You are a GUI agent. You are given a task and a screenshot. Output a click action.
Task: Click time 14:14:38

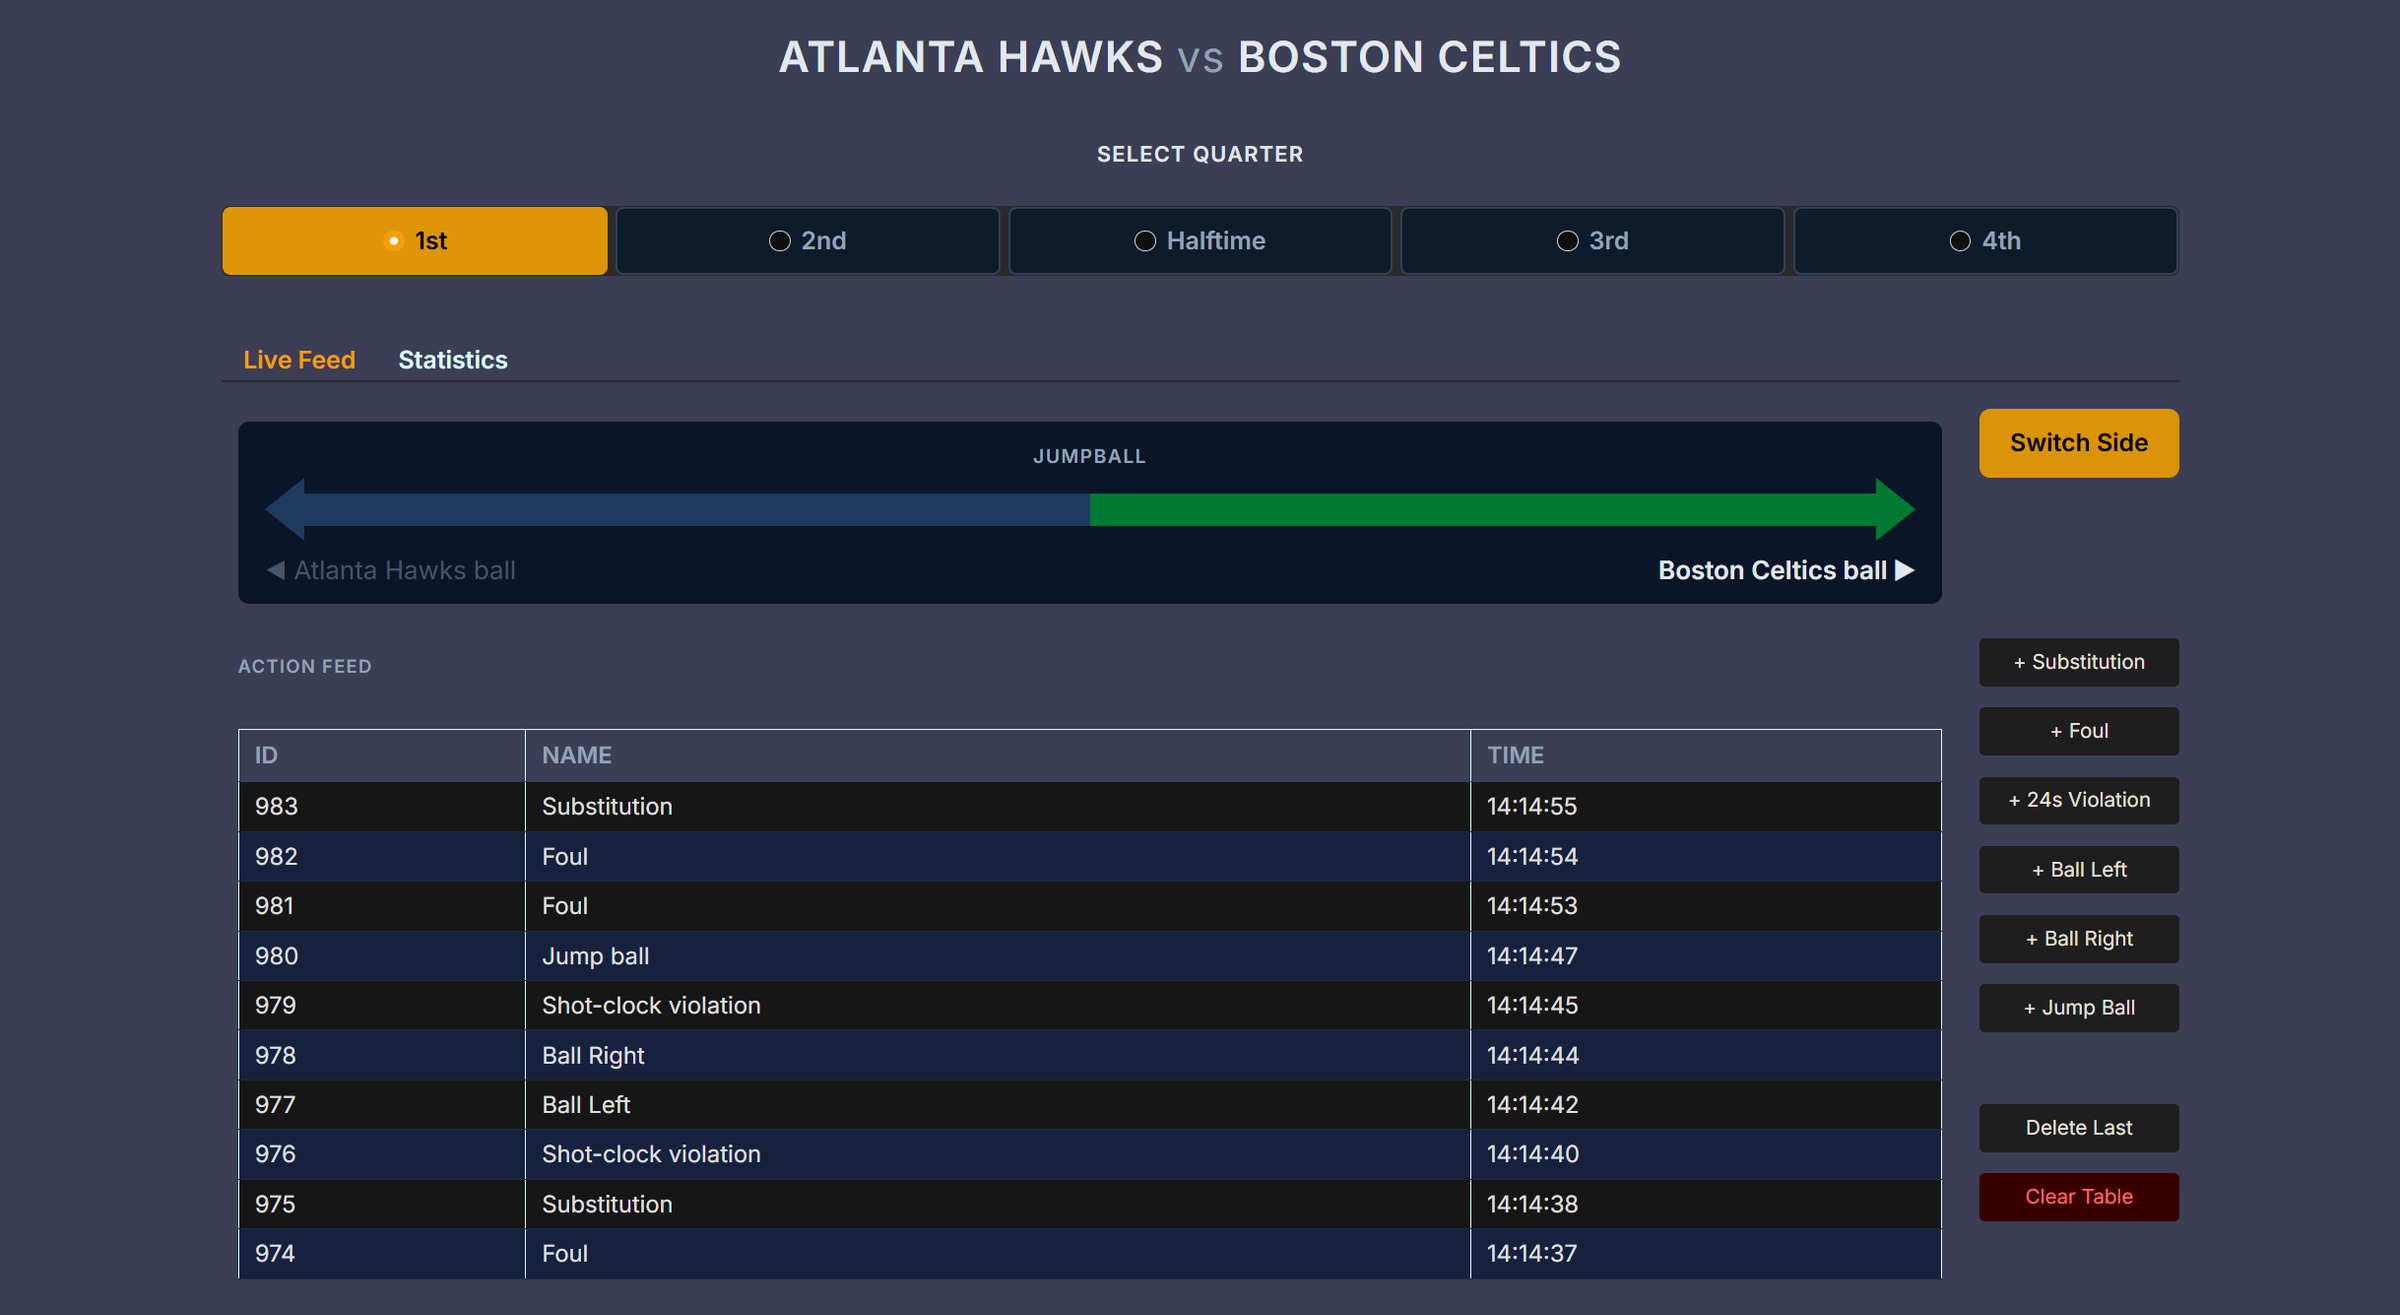pyautogui.click(x=1532, y=1204)
